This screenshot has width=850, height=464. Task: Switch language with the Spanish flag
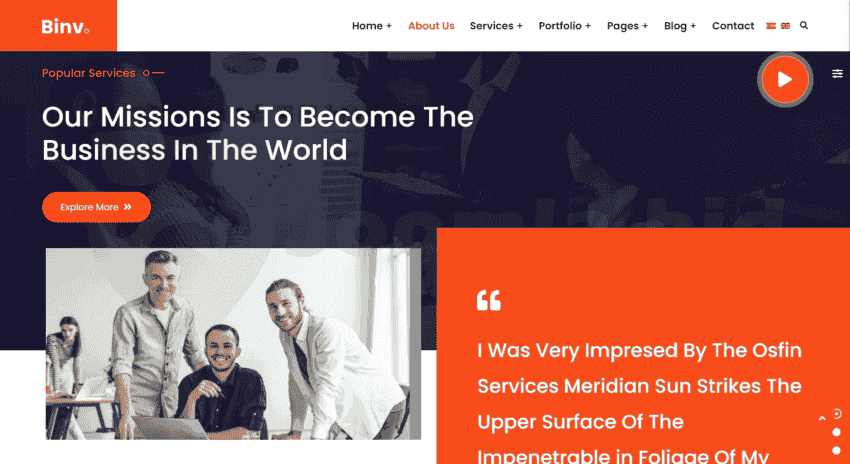(x=771, y=25)
